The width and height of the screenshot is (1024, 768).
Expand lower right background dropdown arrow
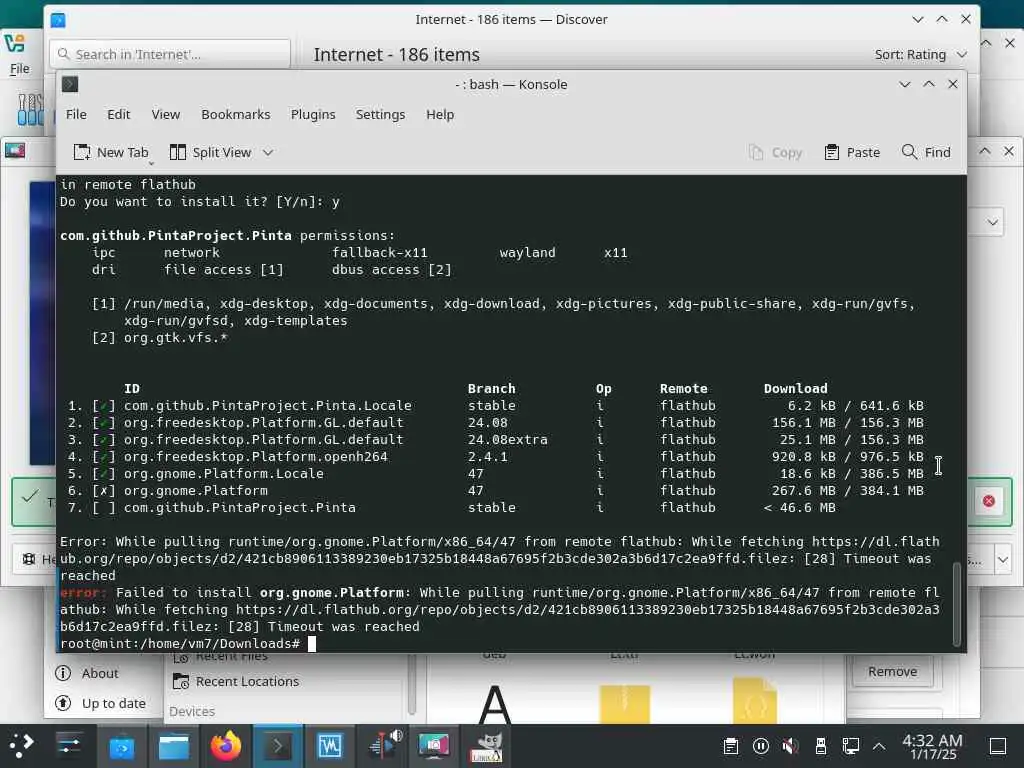(x=1003, y=560)
